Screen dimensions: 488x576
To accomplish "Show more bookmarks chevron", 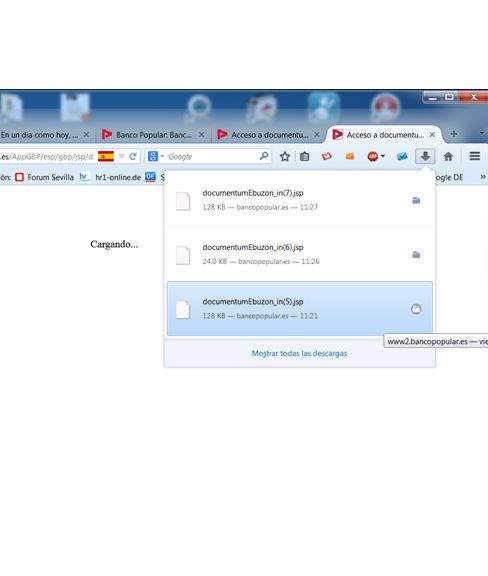I will tap(483, 177).
